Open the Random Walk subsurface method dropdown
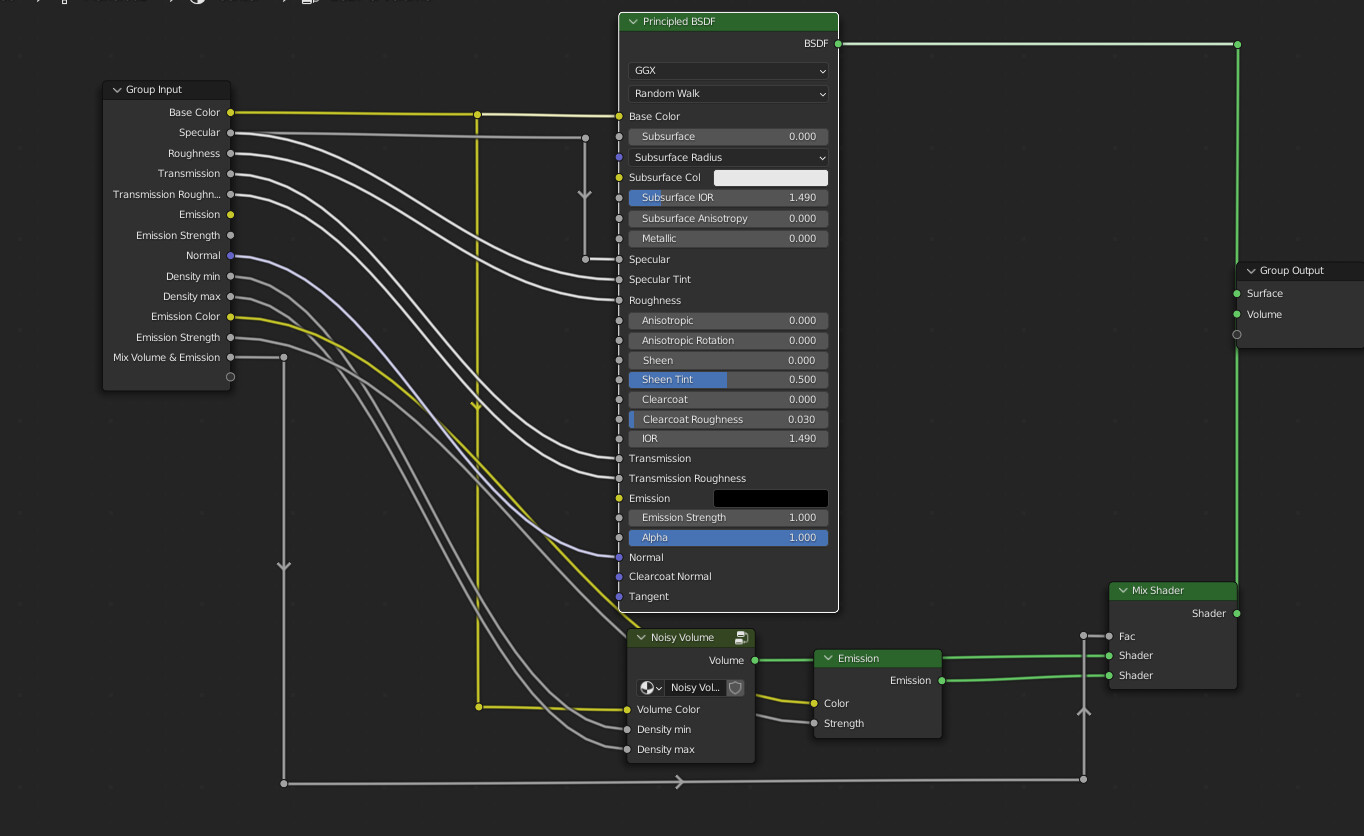 pyautogui.click(x=729, y=94)
